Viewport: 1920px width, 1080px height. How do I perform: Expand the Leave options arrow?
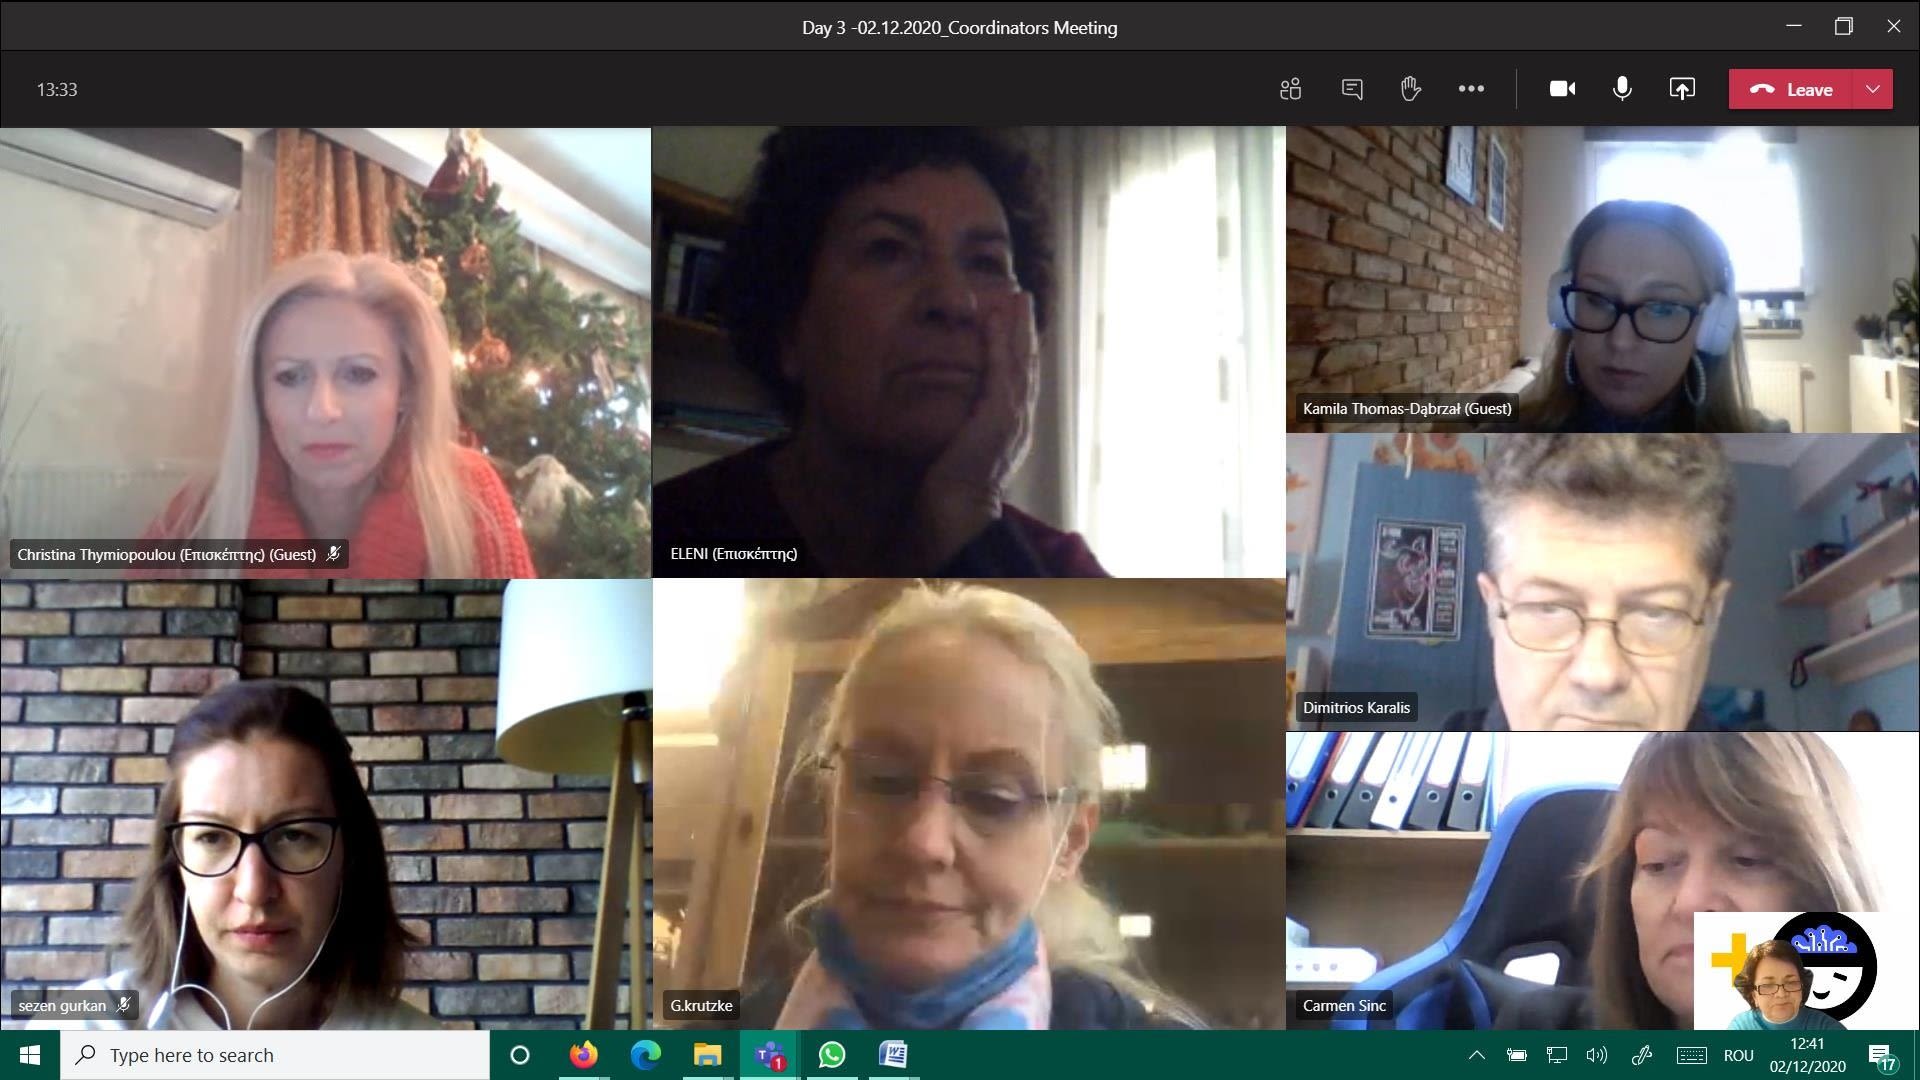[1873, 89]
